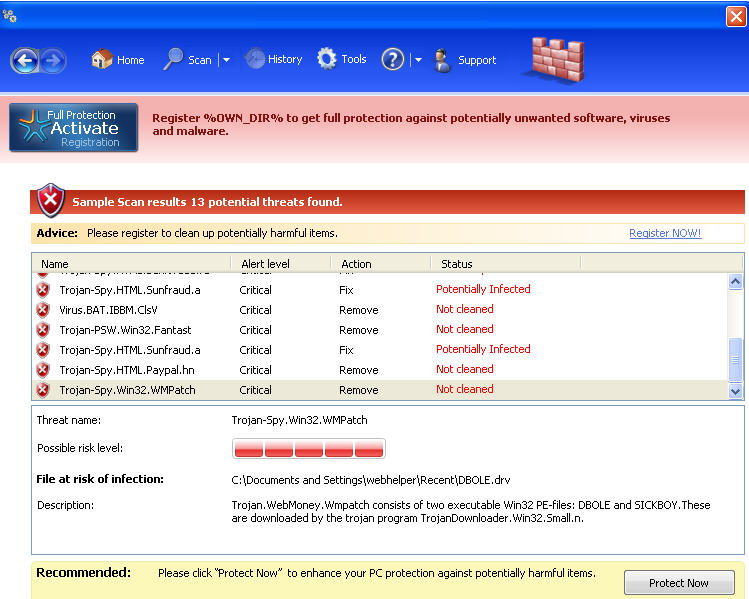Click shield icon beside Virus.BAT.IBBM.ClsV
Image resolution: width=749 pixels, height=599 pixels.
coord(43,310)
